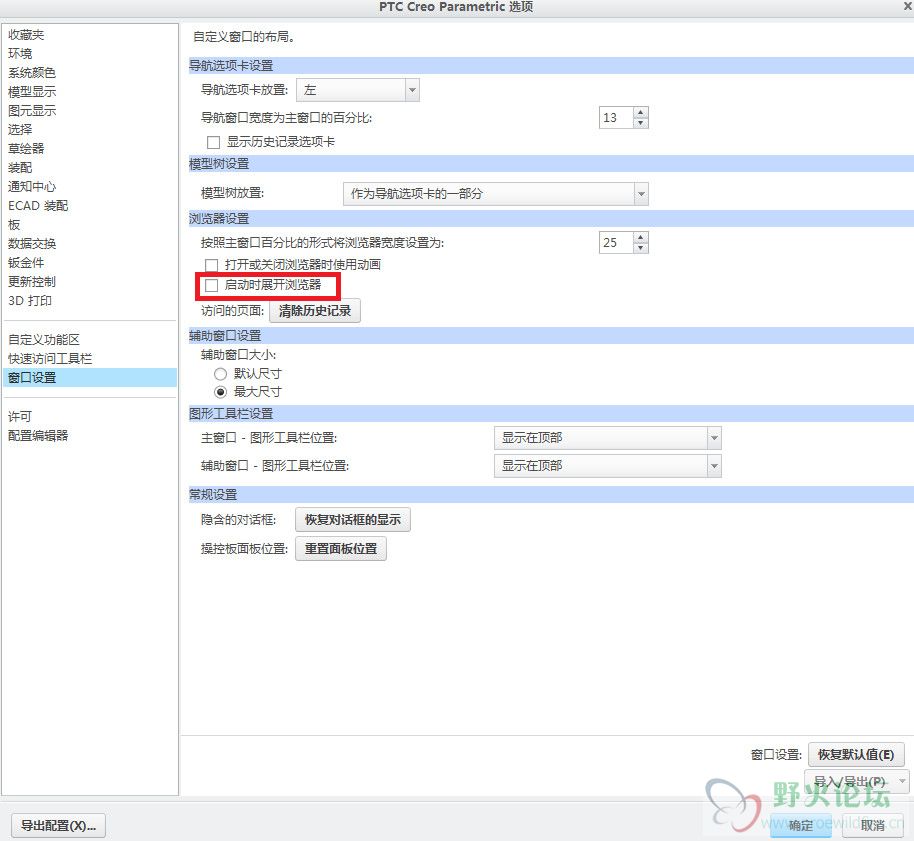Open 配置编辑器 page
The width and height of the screenshot is (914, 841).
[x=38, y=435]
